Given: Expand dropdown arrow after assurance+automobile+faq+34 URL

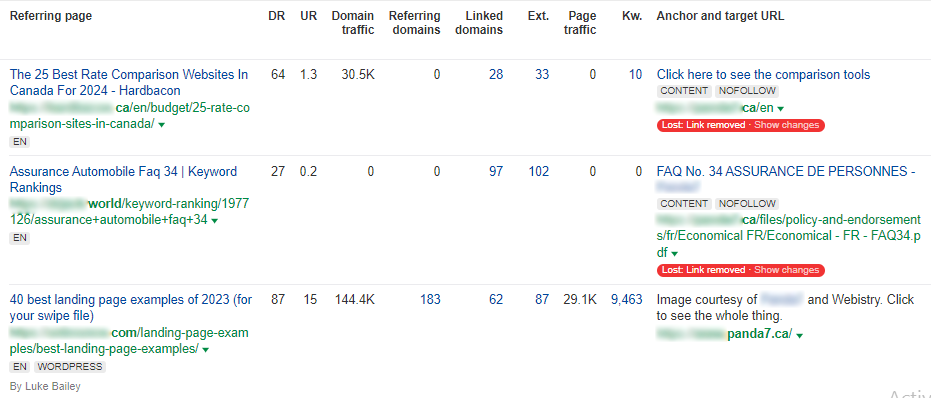Looking at the screenshot, I should click(x=214, y=221).
